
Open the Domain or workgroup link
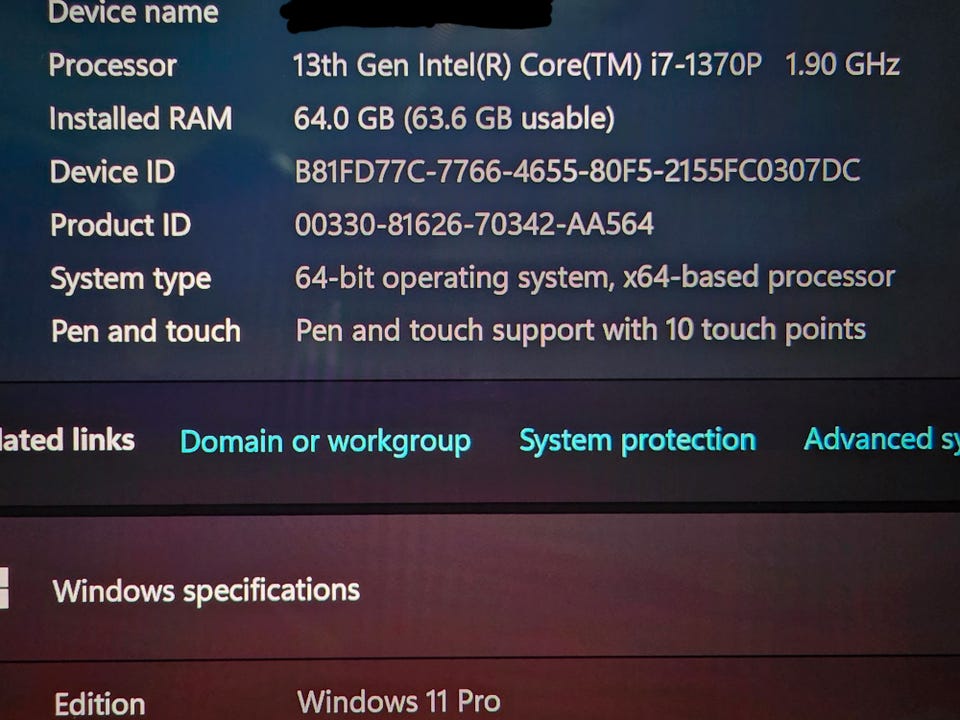tap(325, 441)
